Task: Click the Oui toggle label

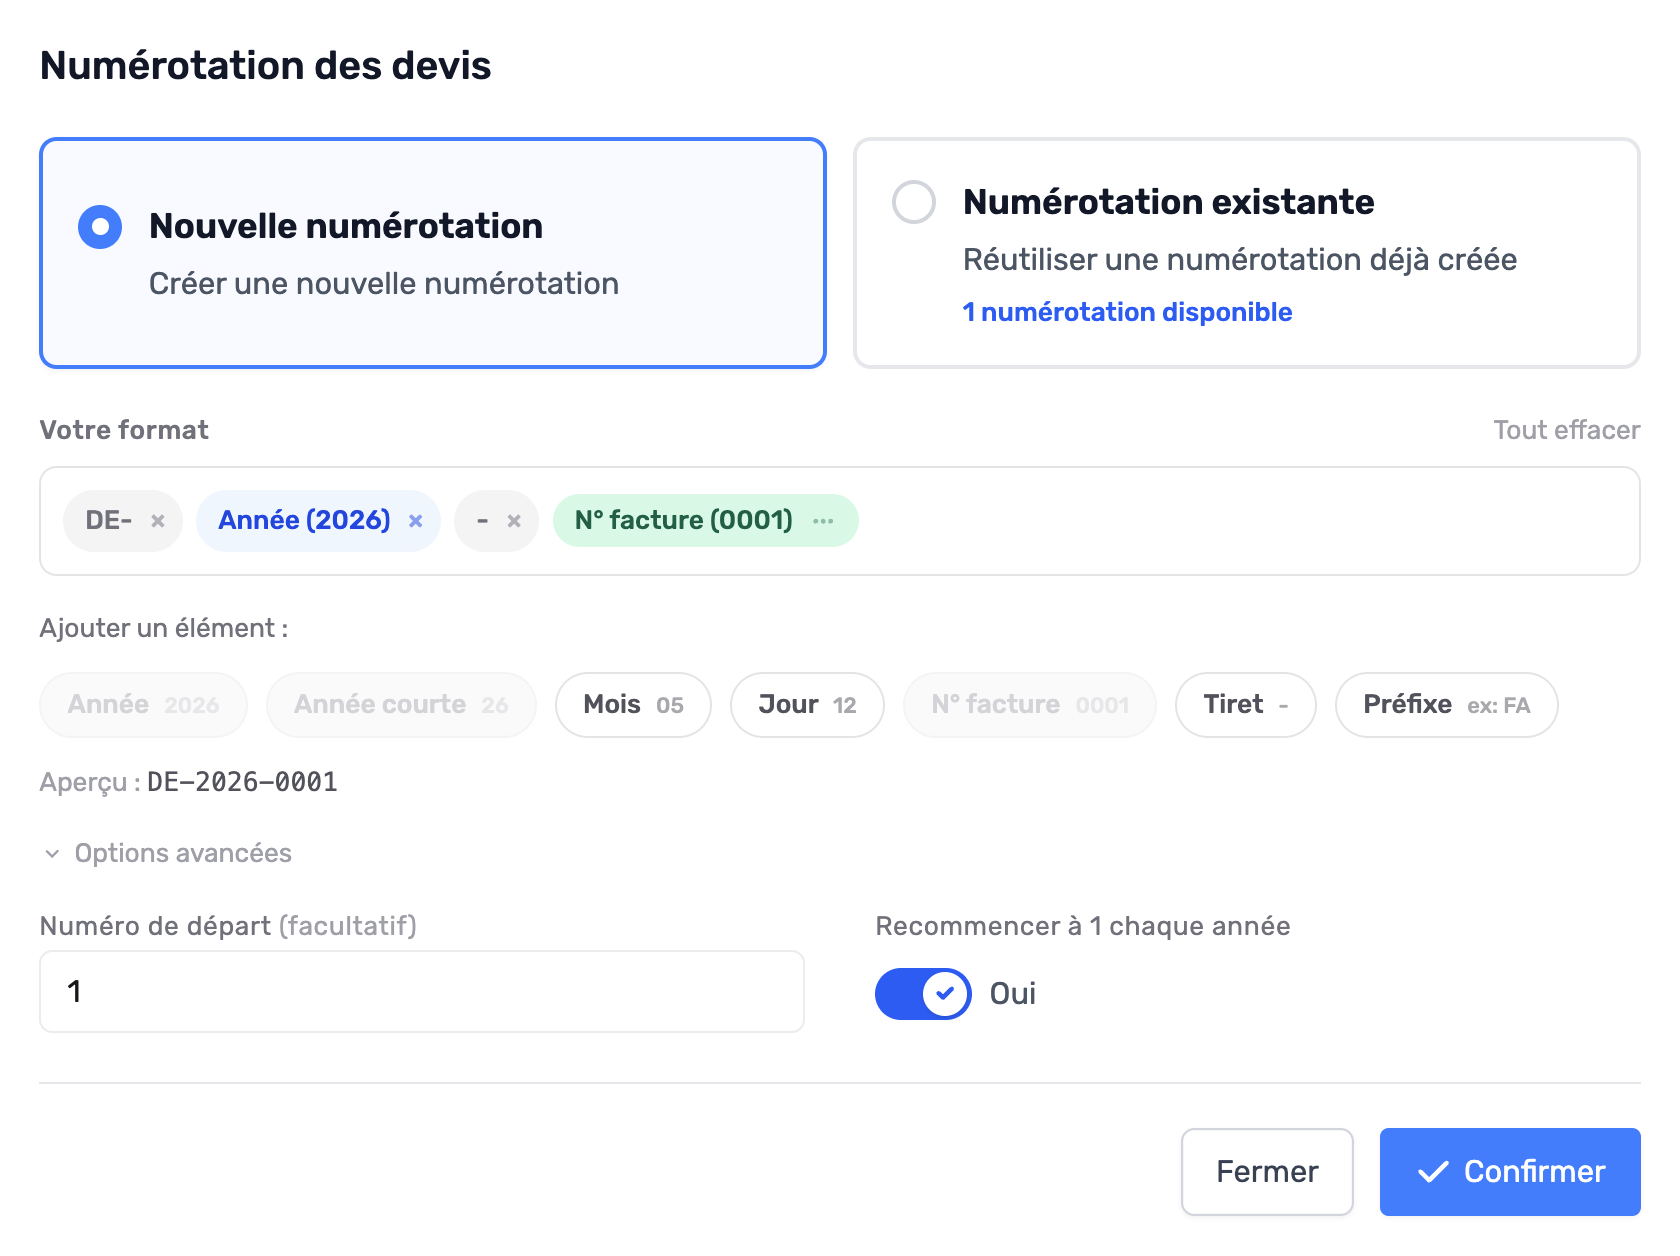Action: click(1012, 994)
